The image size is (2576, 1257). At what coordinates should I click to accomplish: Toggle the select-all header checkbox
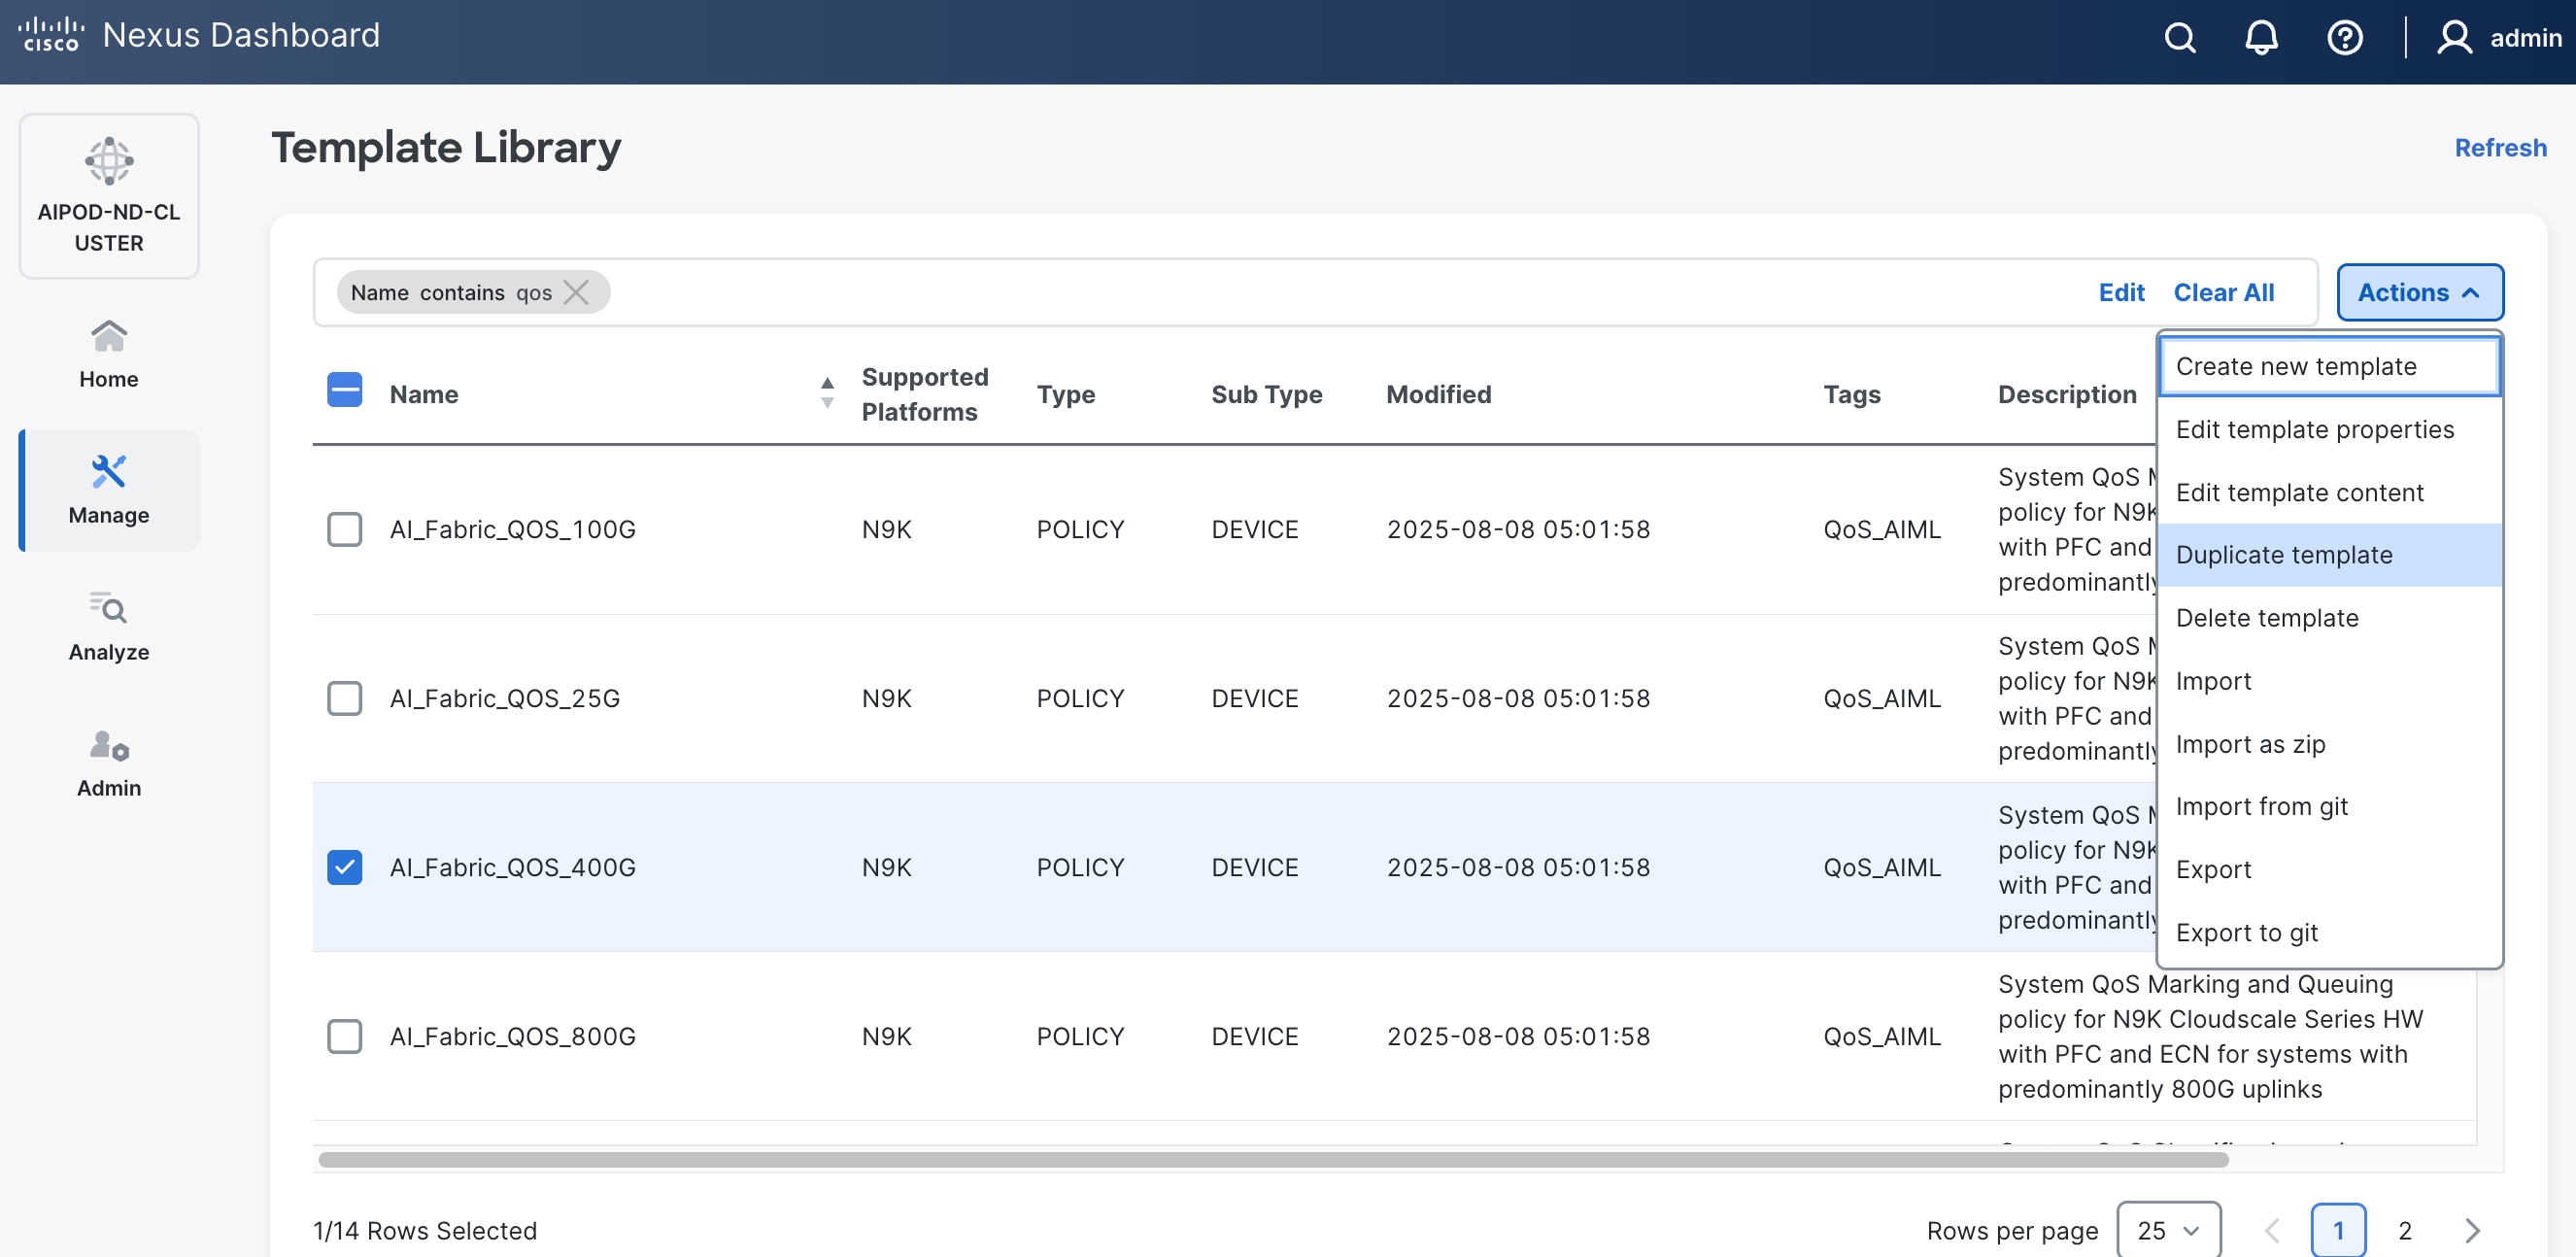pos(344,390)
